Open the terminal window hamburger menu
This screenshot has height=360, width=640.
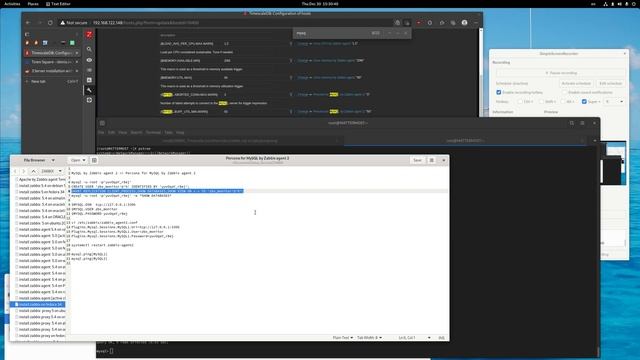click(x=582, y=123)
